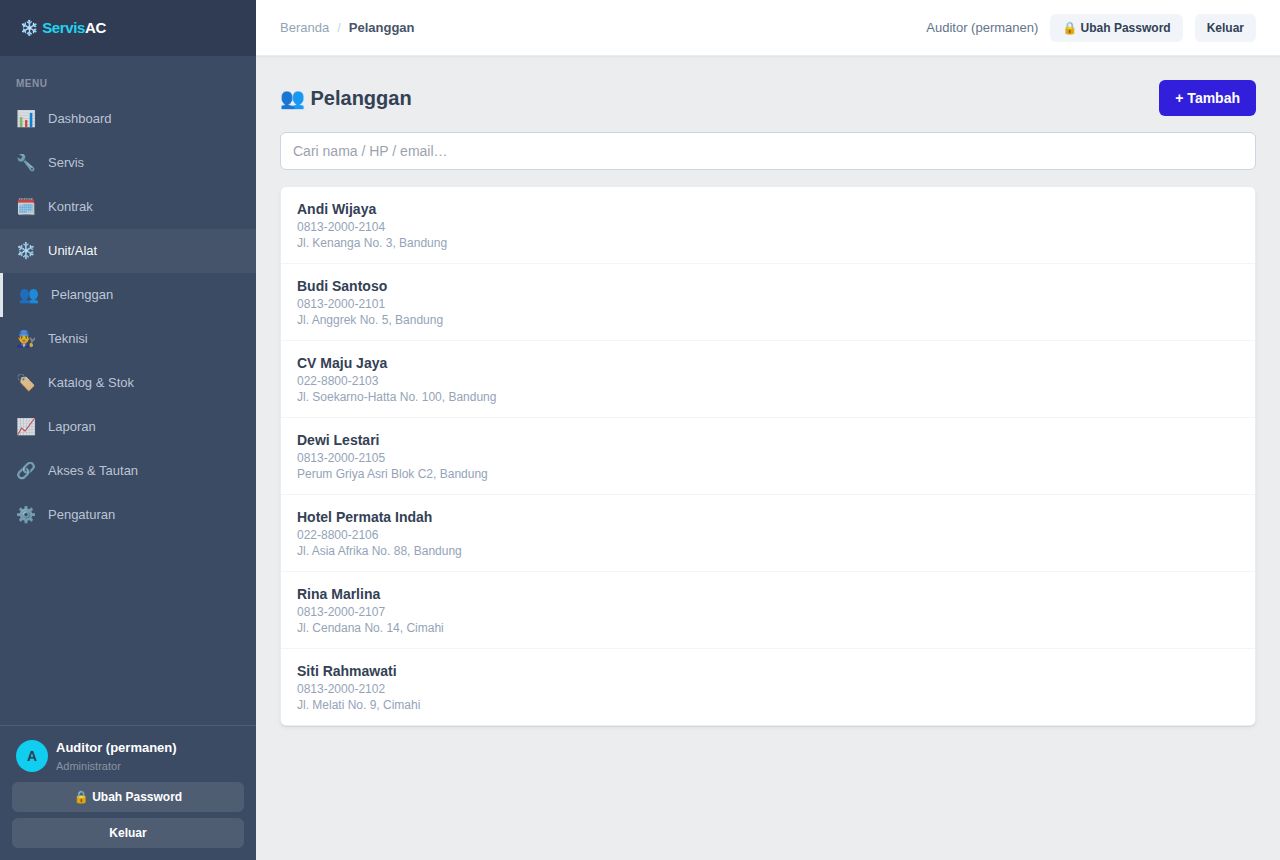Click the Laporan trend chart icon
Screen dimensions: 1280x860
point(26,427)
